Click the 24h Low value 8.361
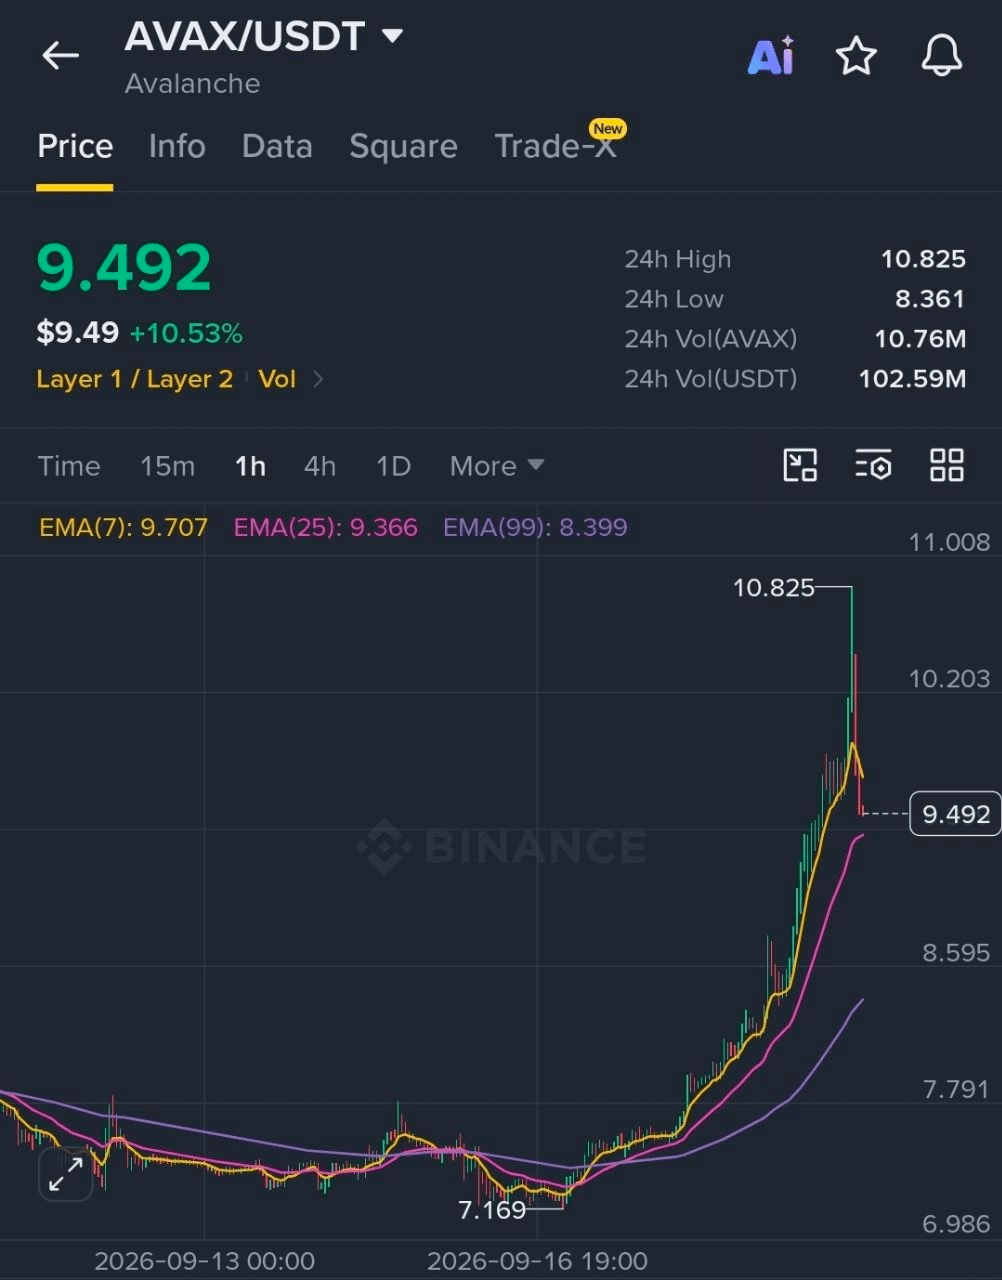 coord(930,299)
